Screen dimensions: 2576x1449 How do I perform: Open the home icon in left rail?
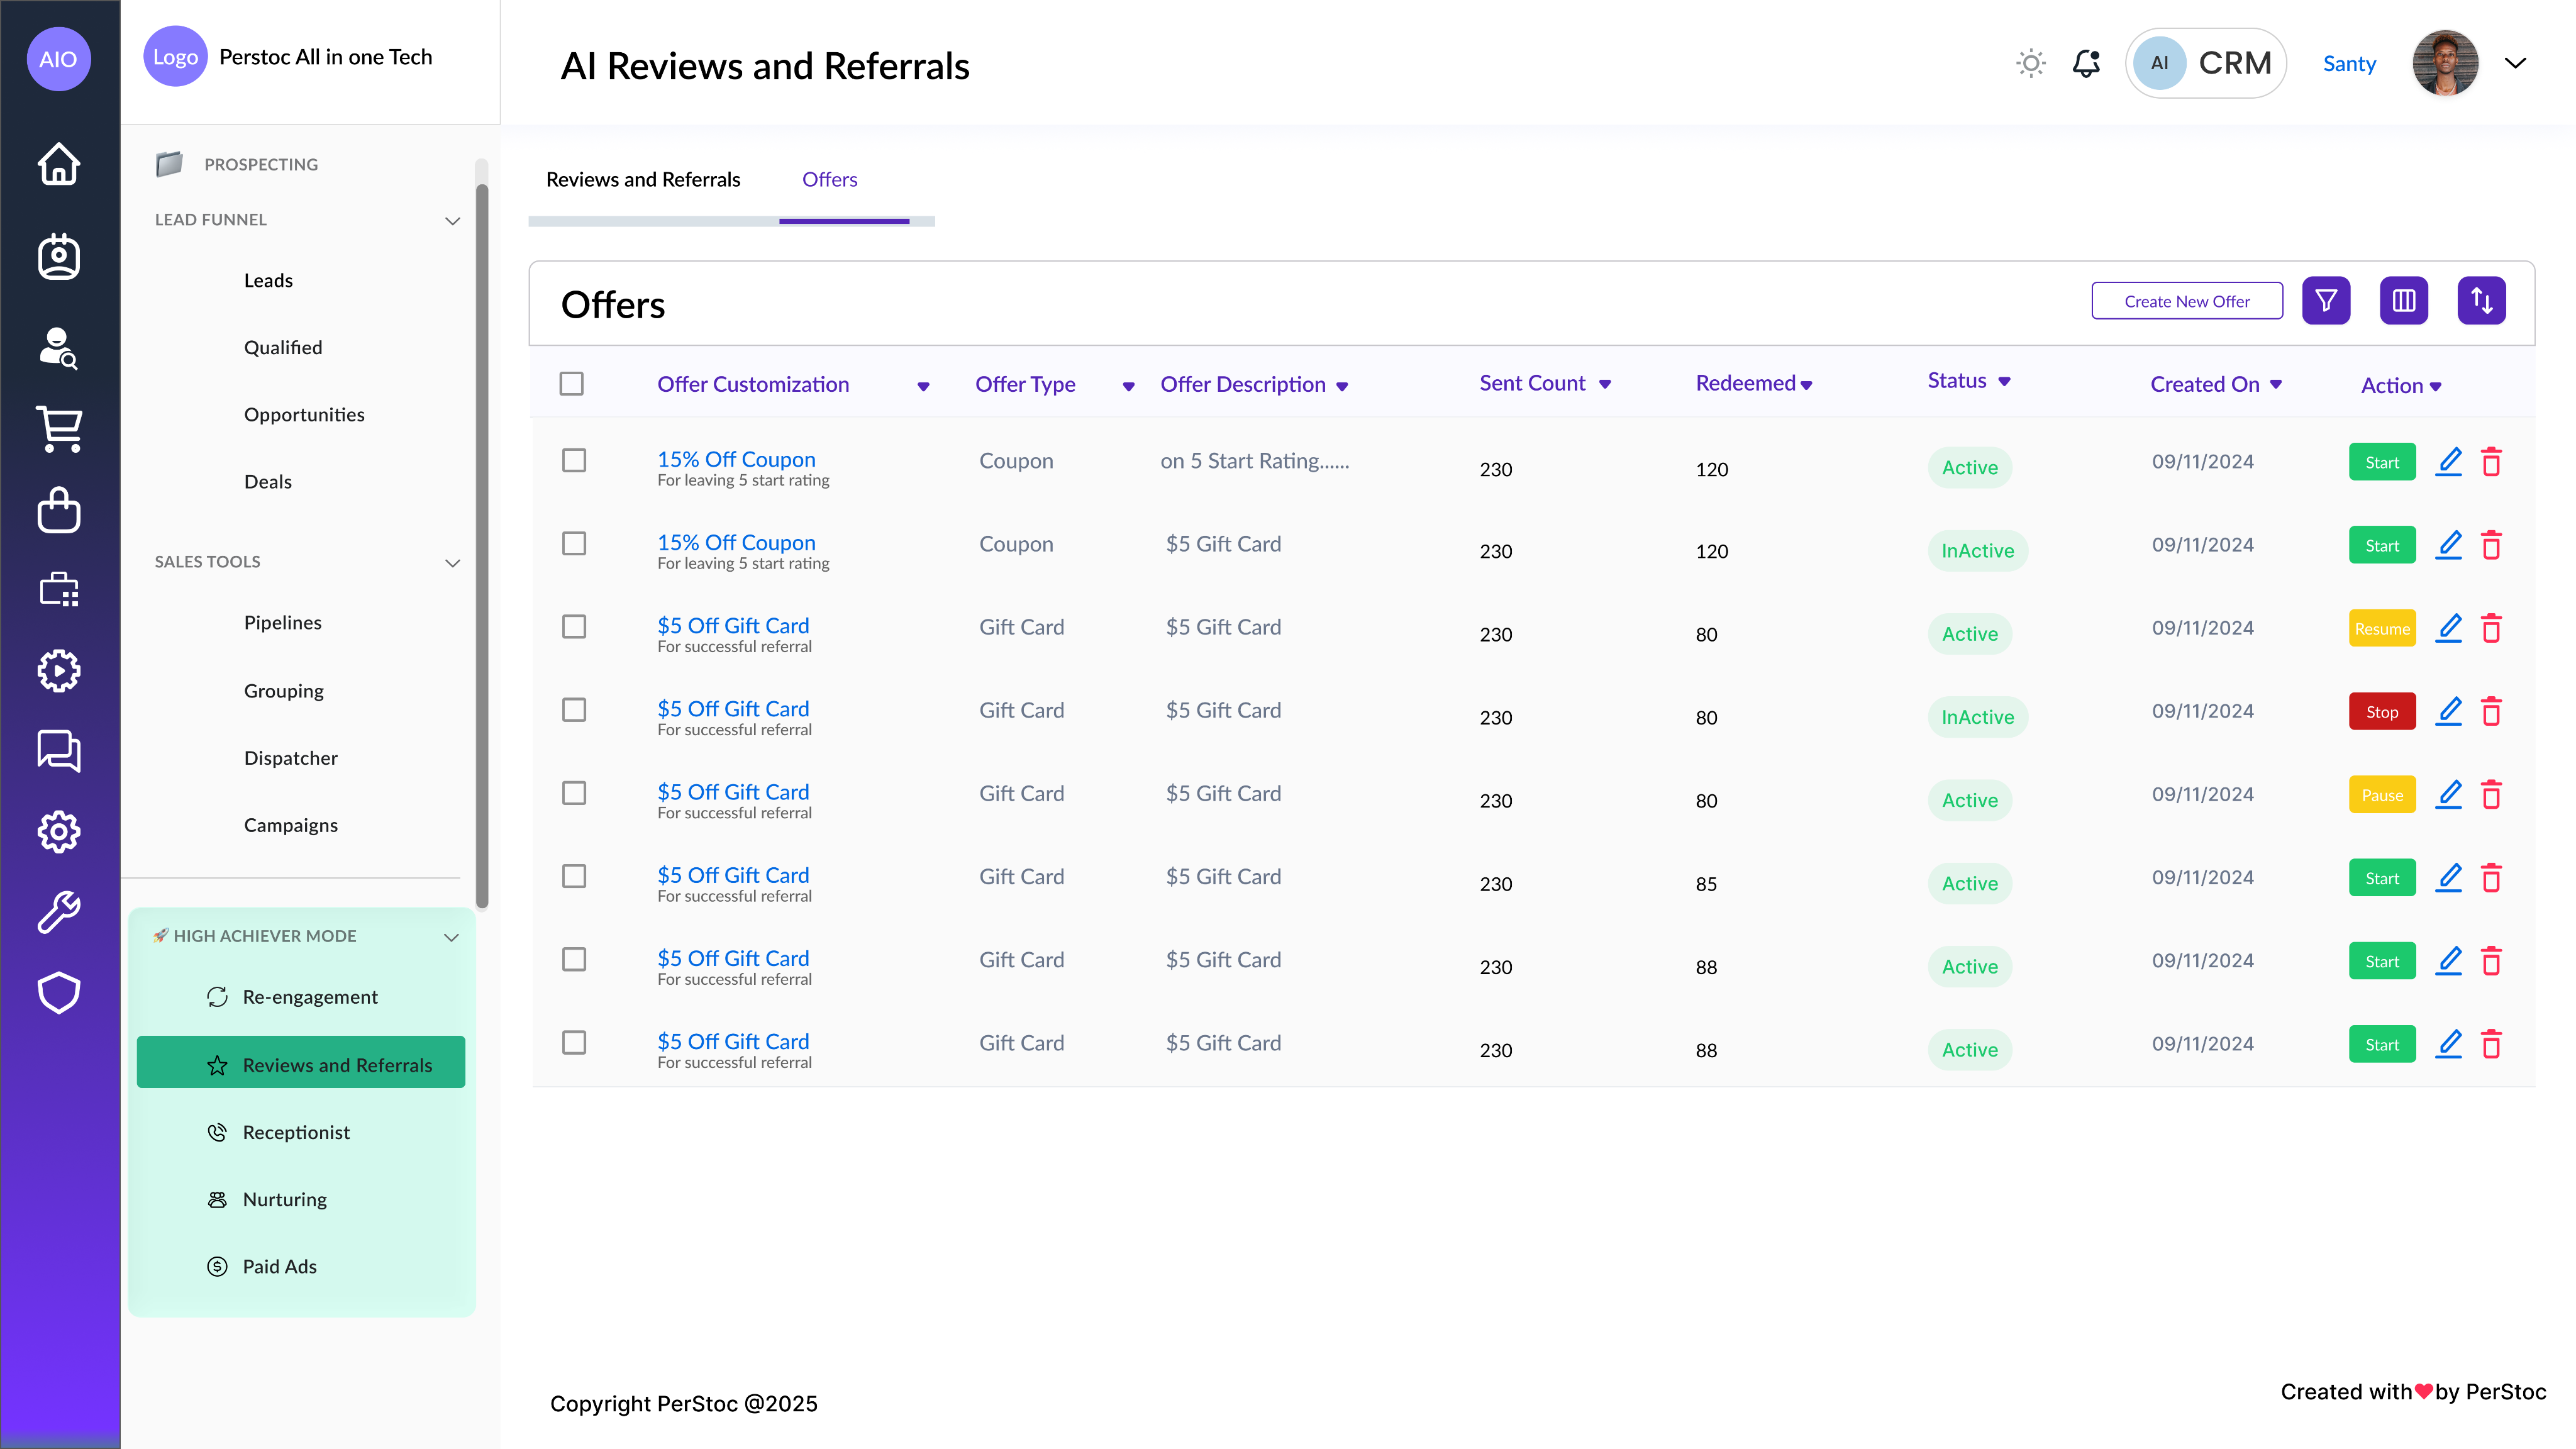tap(59, 164)
